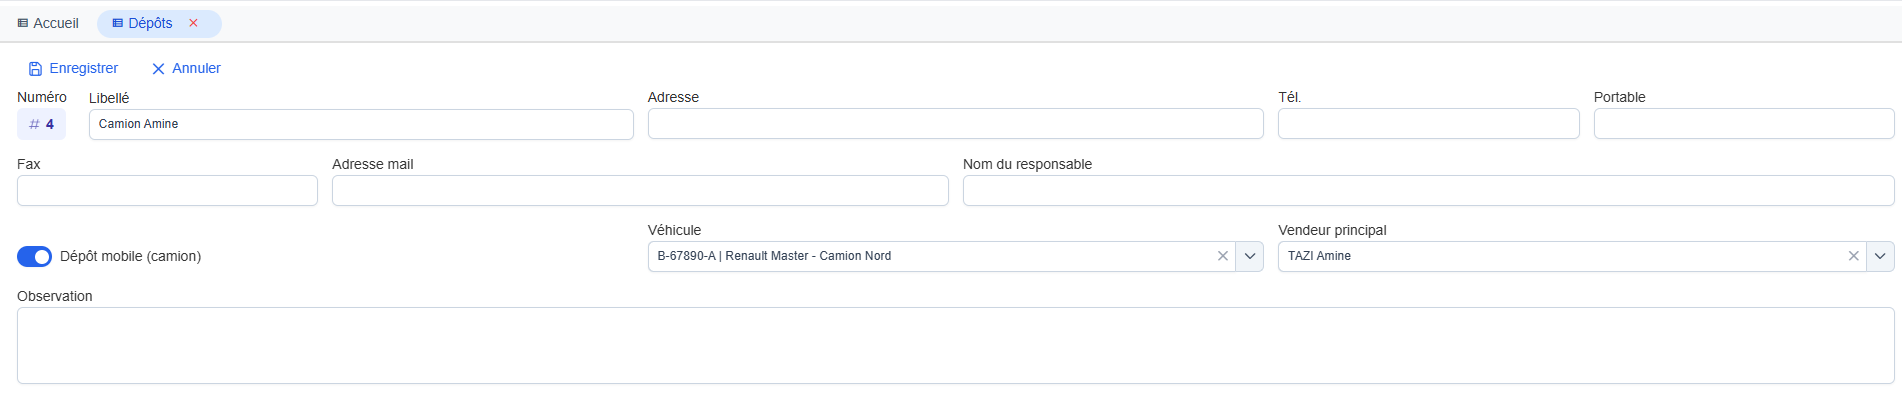1902x414 pixels.
Task: Click the Libellé field containing Camion Amine
Action: click(x=361, y=124)
